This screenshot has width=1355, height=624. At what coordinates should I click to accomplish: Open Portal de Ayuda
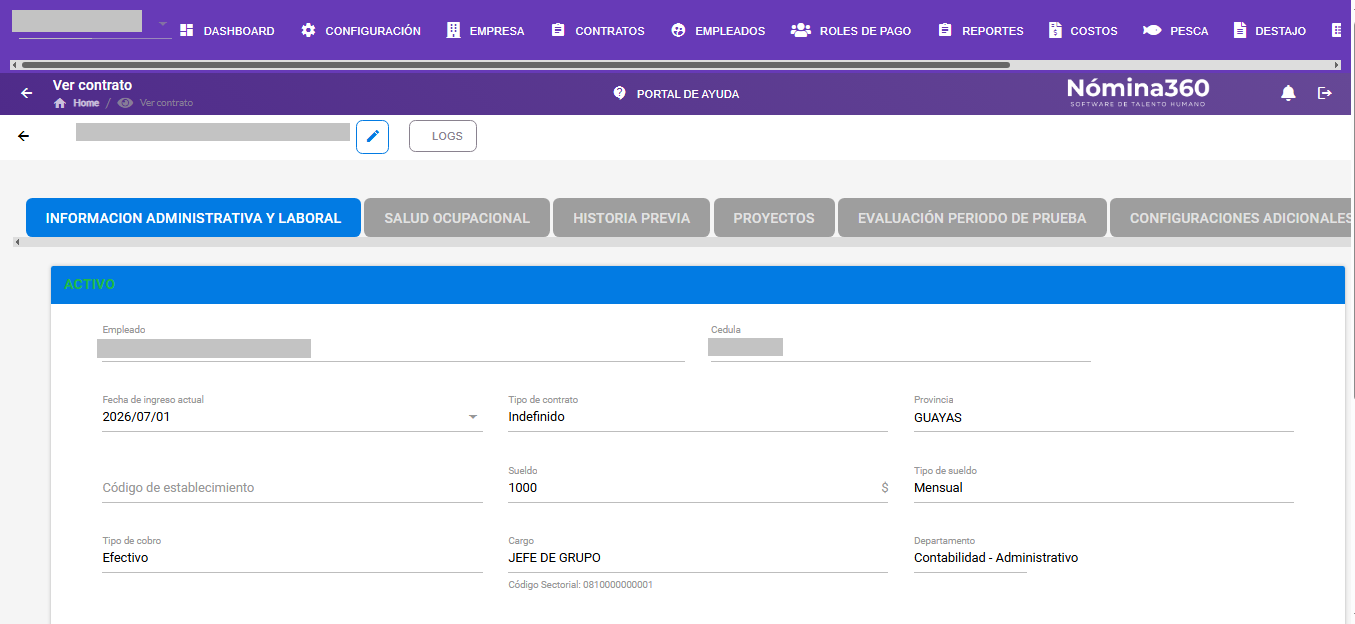[x=688, y=94]
